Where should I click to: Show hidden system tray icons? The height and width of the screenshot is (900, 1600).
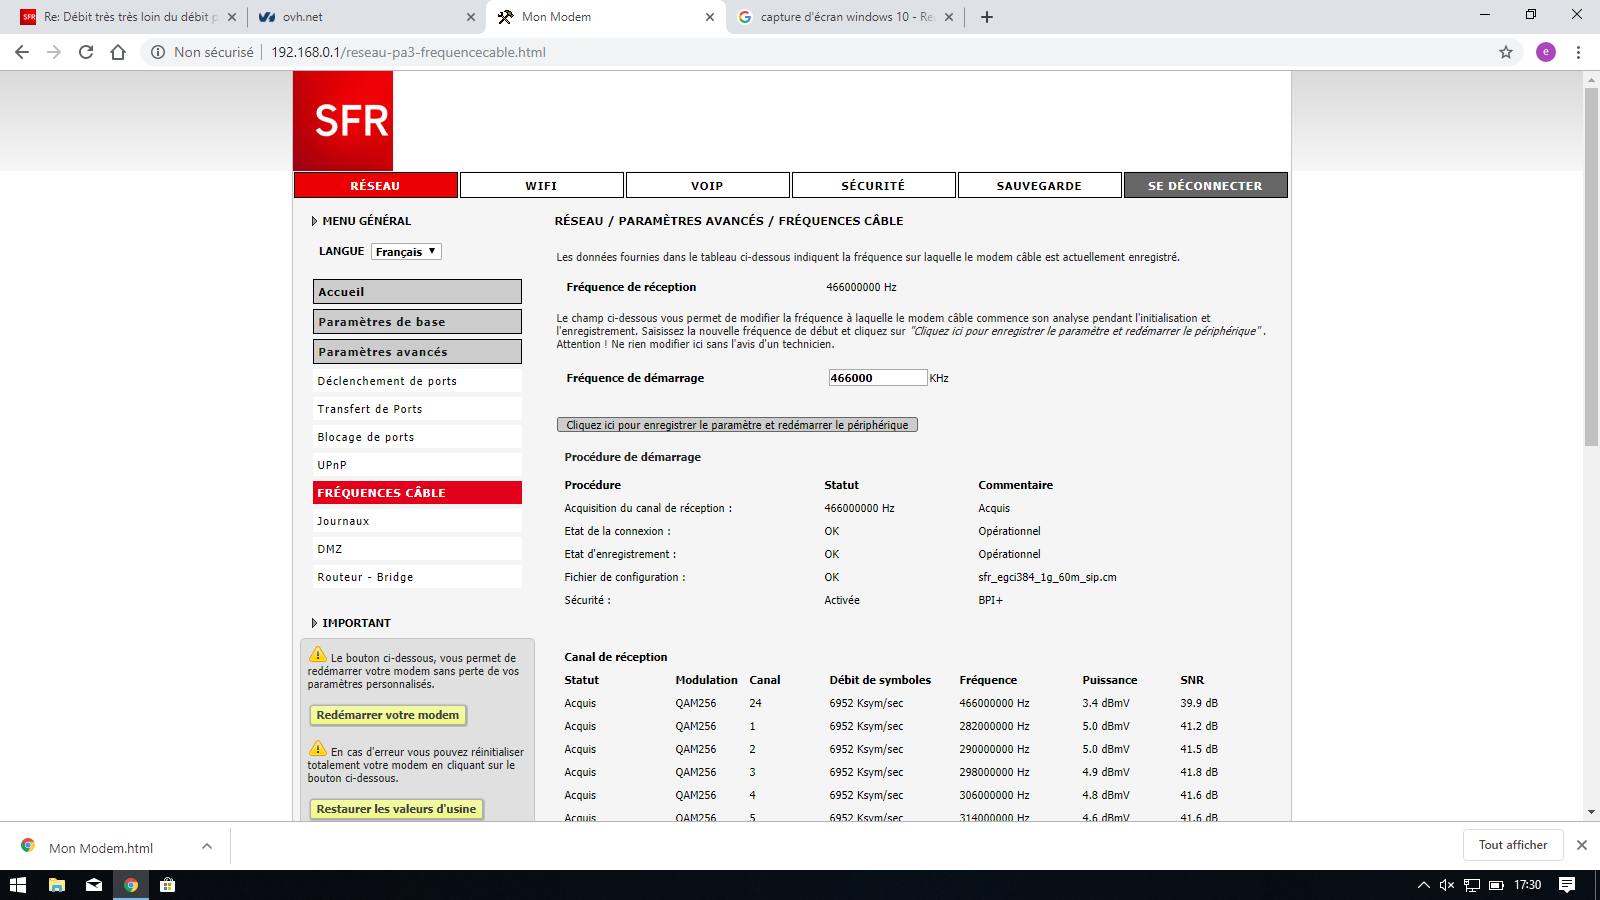point(1423,885)
